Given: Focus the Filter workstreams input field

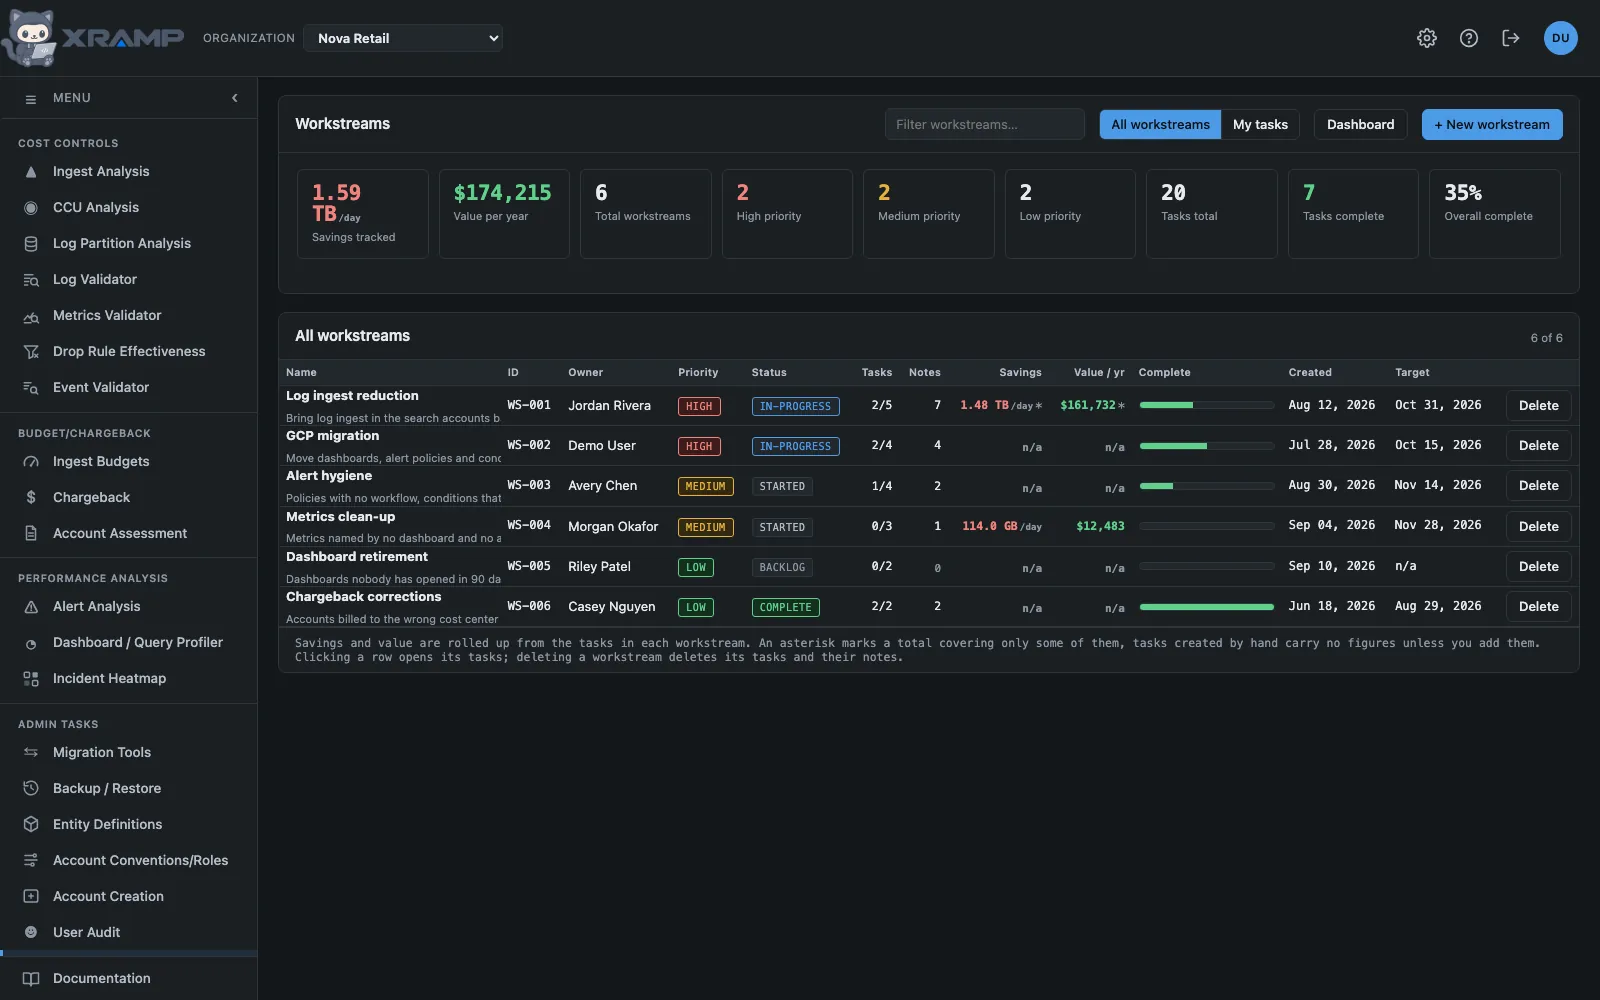Looking at the screenshot, I should (985, 124).
